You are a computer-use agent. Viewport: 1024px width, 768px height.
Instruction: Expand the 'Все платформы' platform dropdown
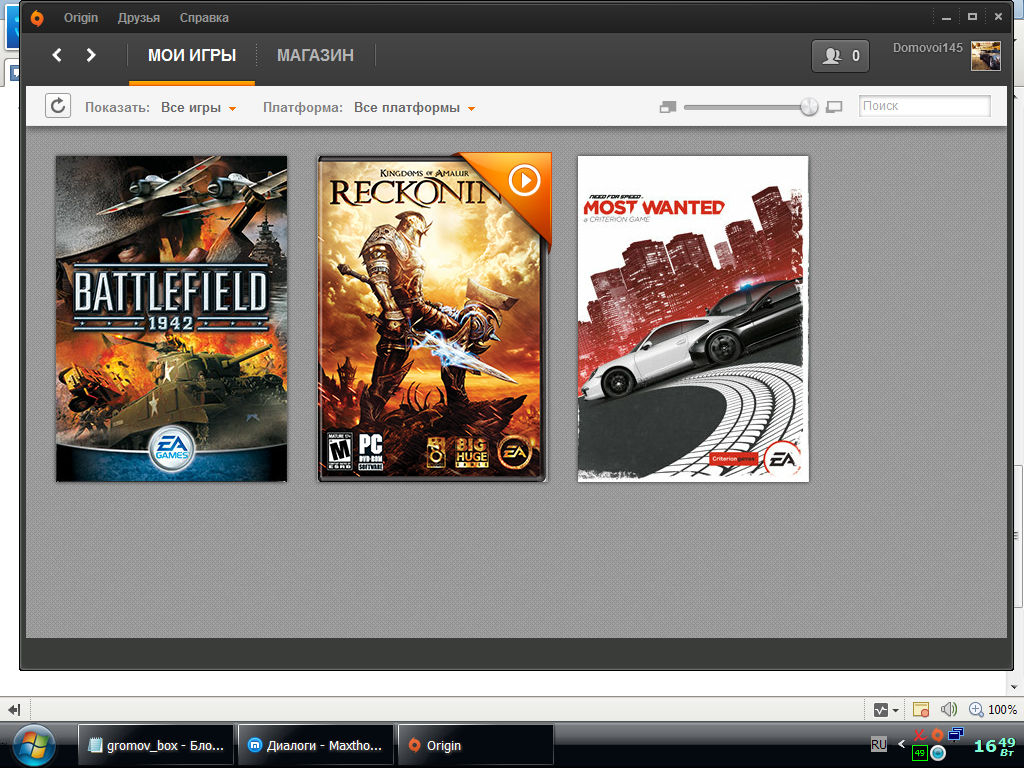[x=414, y=108]
